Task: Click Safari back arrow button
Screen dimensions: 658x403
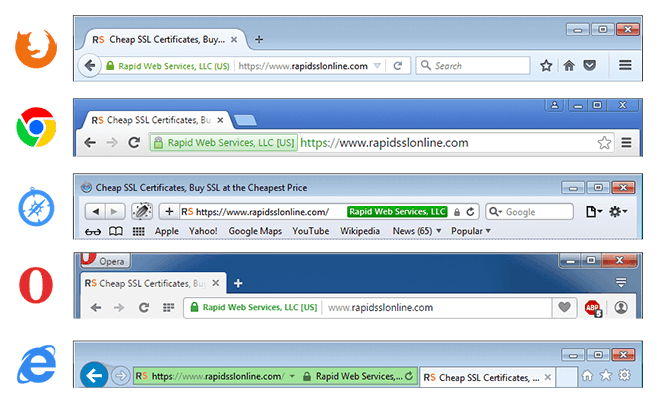Action: point(95,212)
